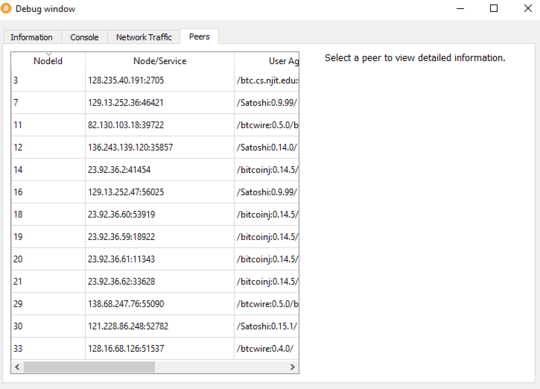Screen dimensions: 540x389
Task: Click user agent /btc.cs.njit.edu cell
Action: 267,81
